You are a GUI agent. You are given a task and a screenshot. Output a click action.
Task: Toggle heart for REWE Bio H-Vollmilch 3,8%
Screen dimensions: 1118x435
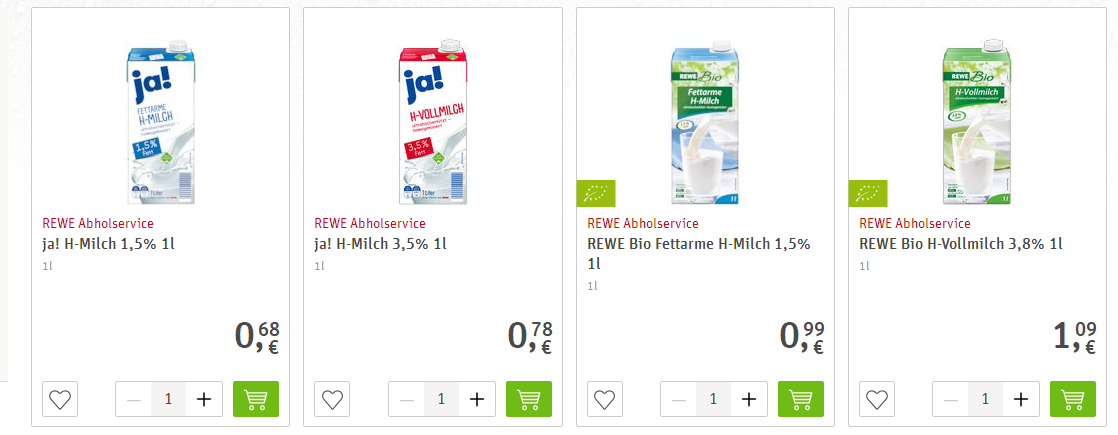click(877, 399)
